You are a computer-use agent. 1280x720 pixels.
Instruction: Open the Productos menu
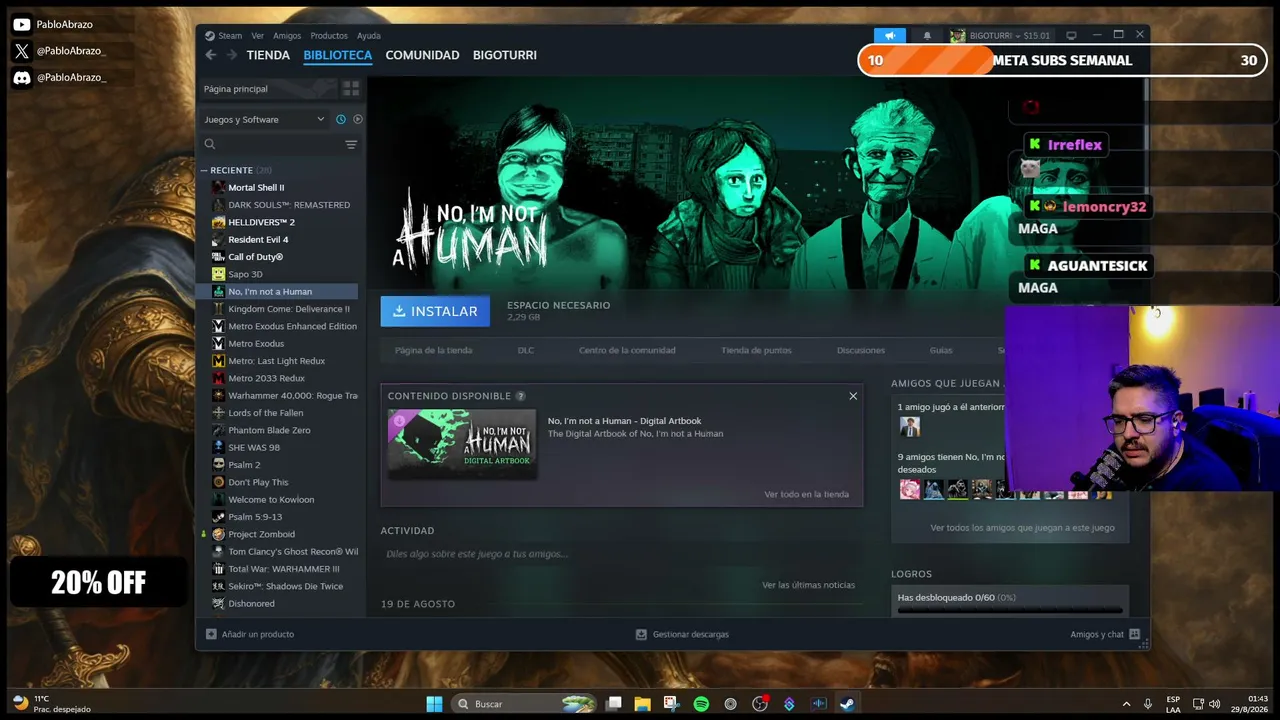tap(329, 36)
